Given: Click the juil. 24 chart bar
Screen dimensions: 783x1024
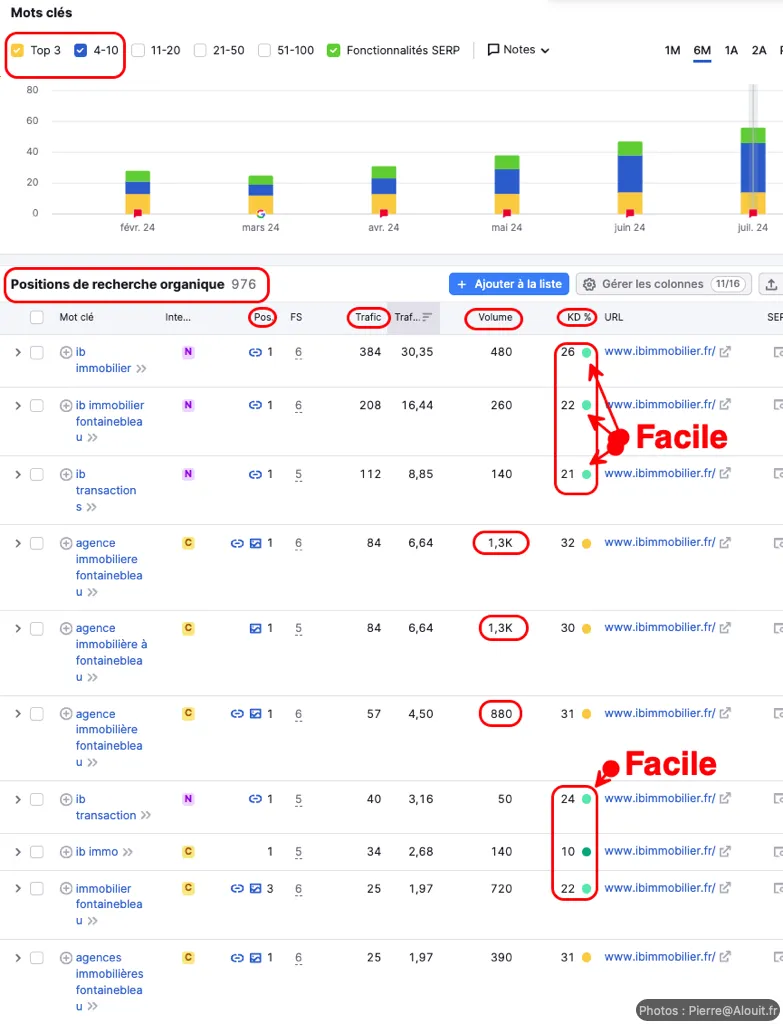Looking at the screenshot, I should [x=752, y=170].
